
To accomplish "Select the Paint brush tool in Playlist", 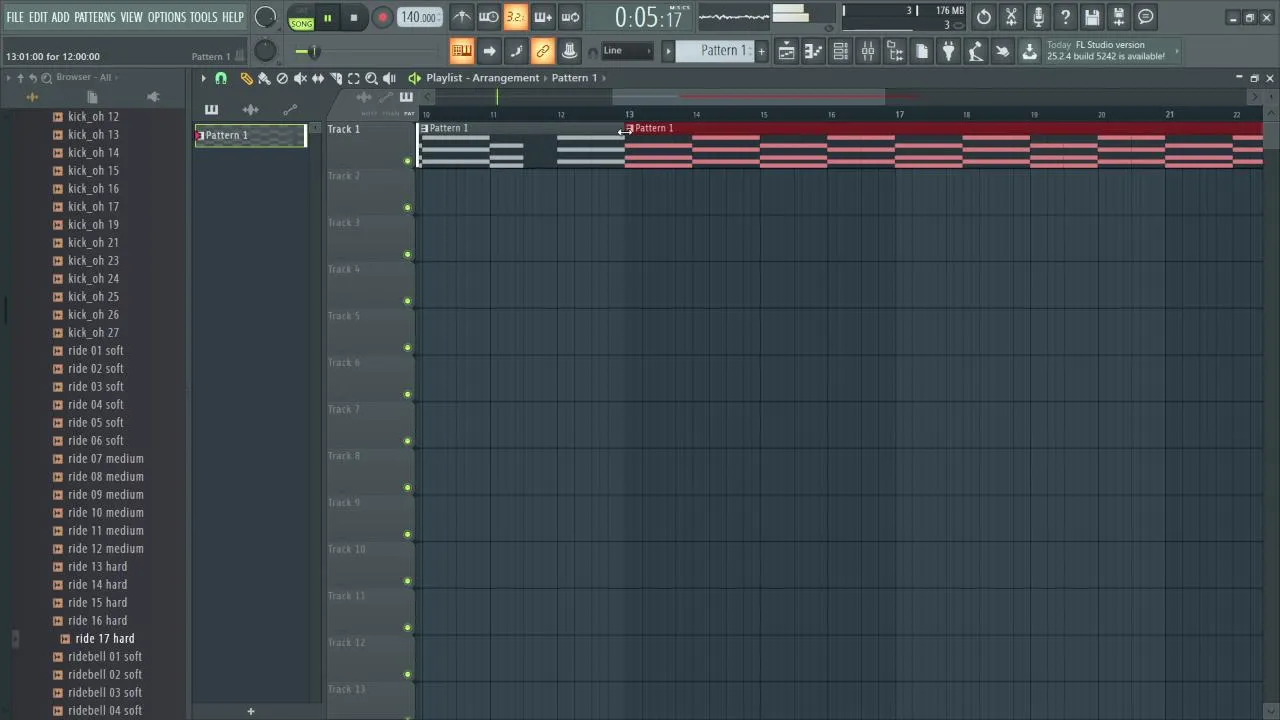I will coord(264,78).
